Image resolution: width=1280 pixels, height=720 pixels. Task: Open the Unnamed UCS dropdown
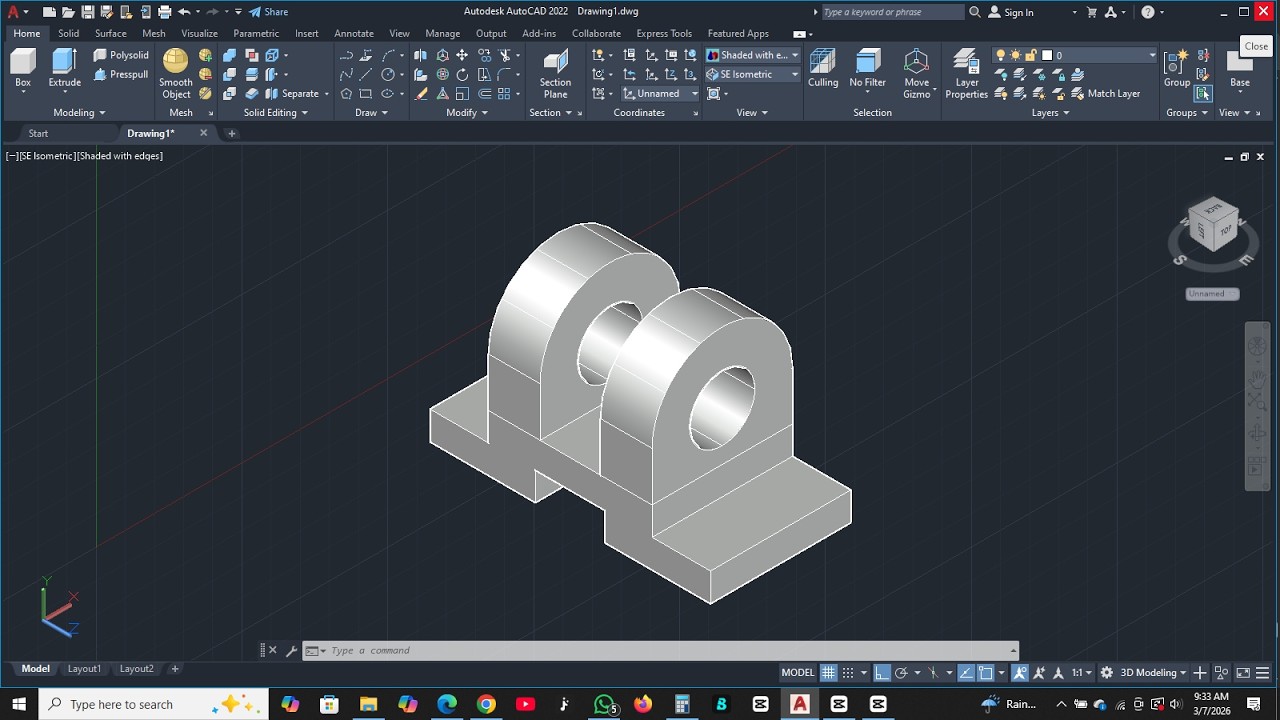coord(661,93)
